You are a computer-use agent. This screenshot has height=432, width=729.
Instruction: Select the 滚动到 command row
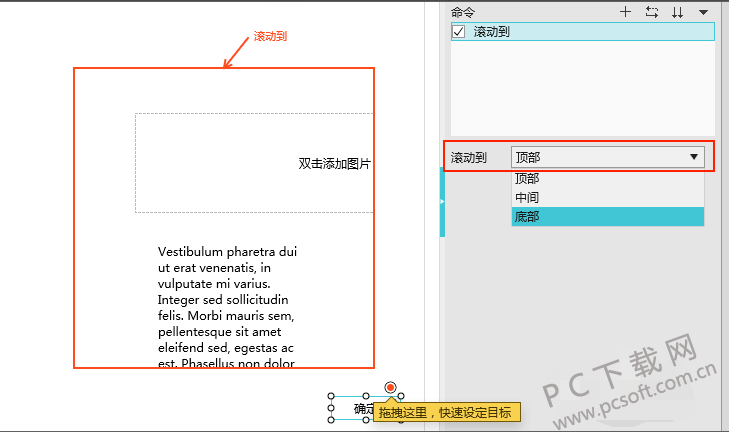(583, 32)
